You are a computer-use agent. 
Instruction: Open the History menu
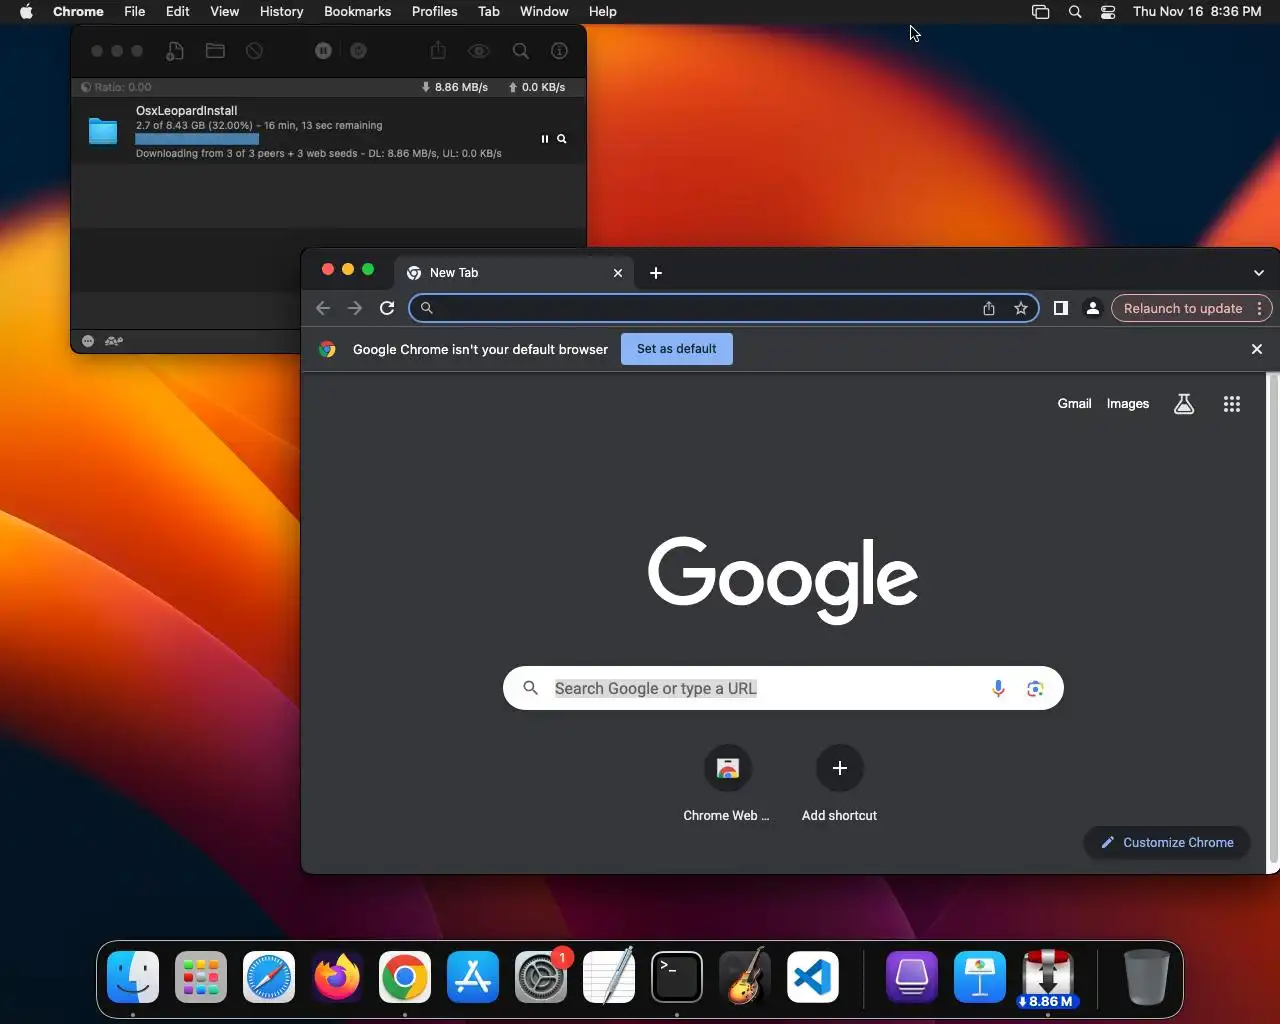click(281, 11)
